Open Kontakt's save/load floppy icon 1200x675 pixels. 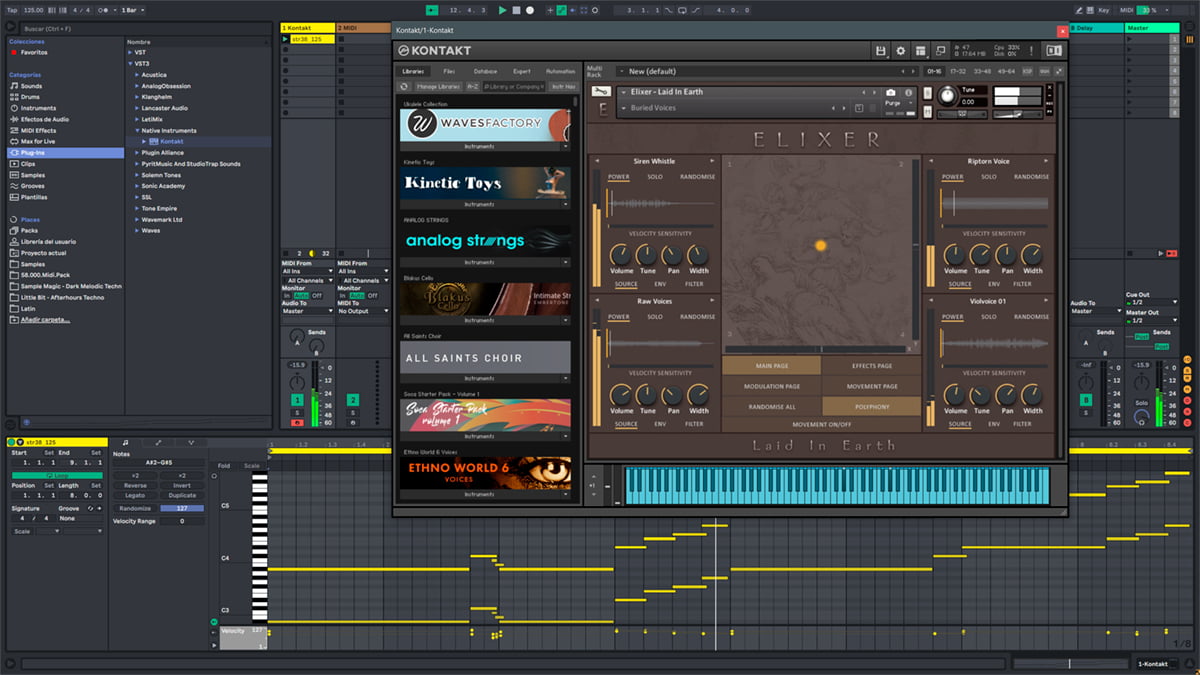tap(880, 50)
